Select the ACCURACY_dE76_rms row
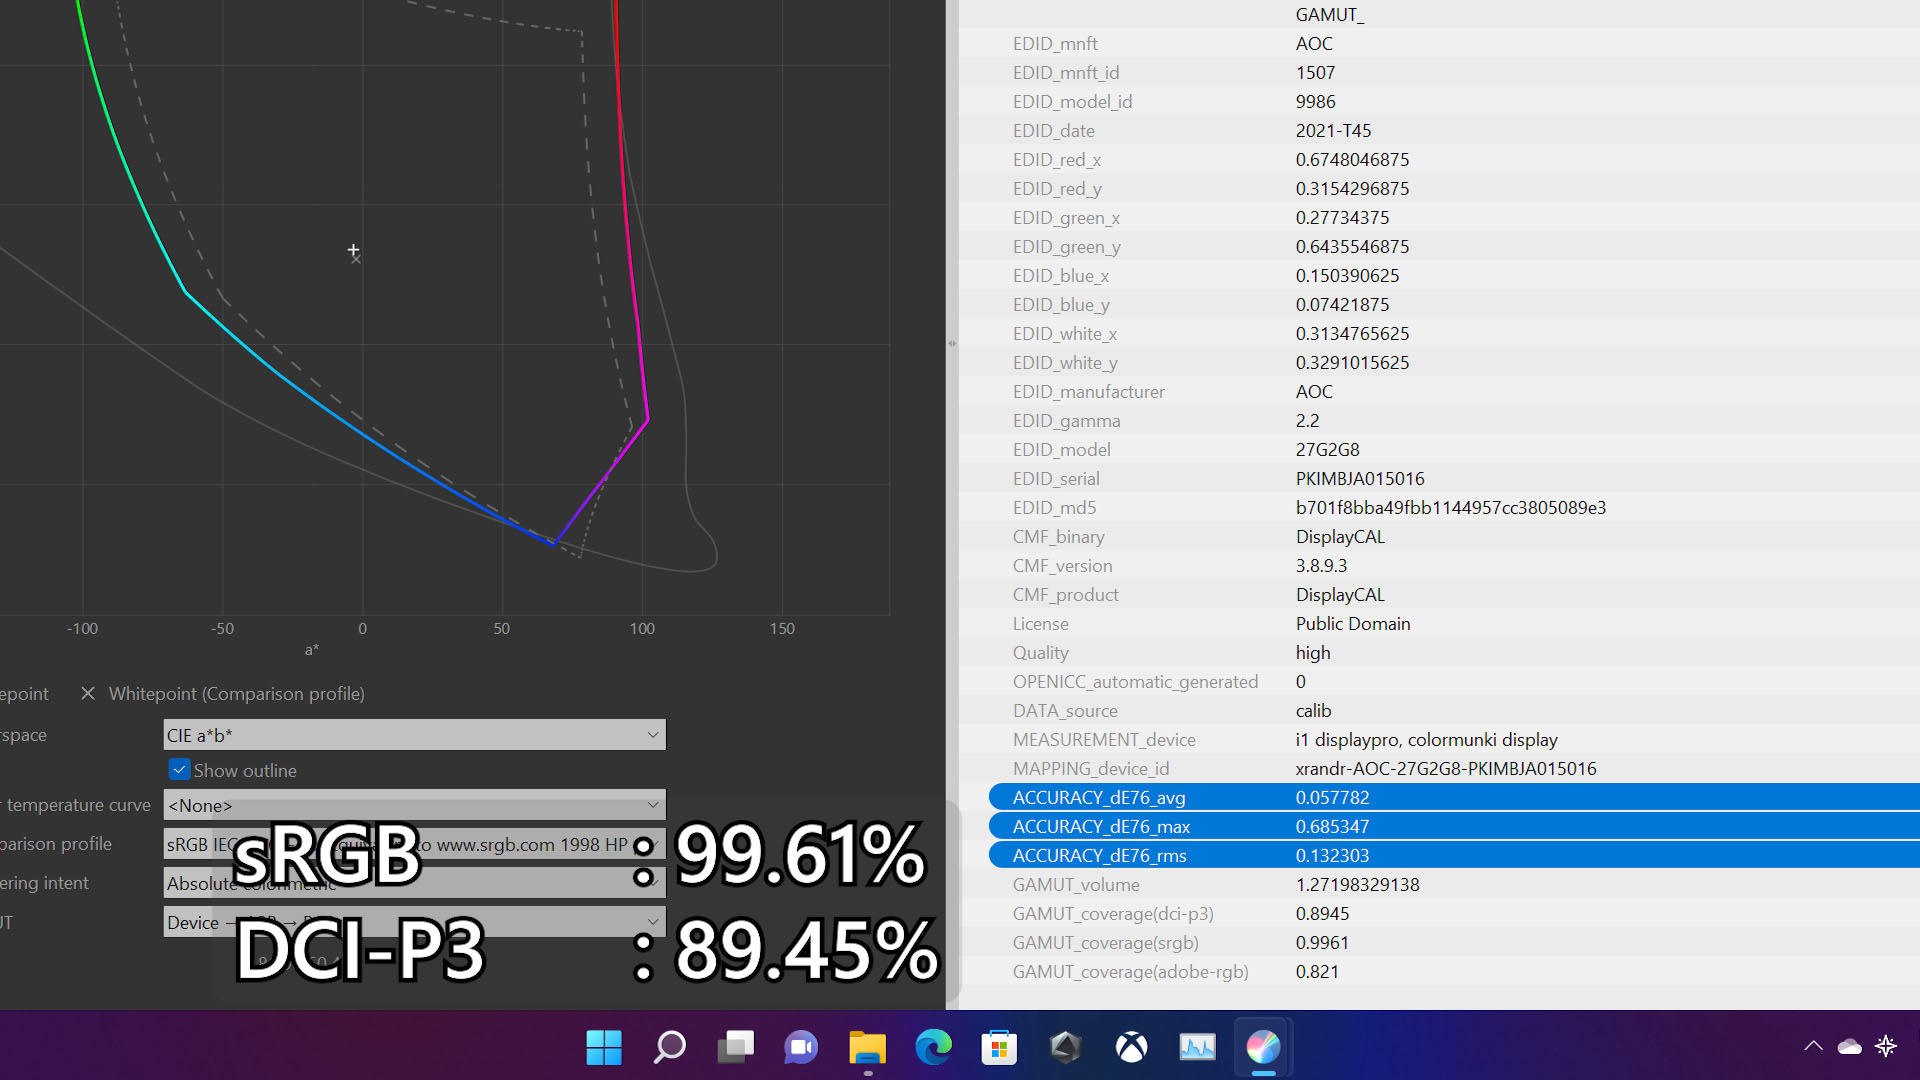The height and width of the screenshot is (1080, 1920). tap(1454, 855)
